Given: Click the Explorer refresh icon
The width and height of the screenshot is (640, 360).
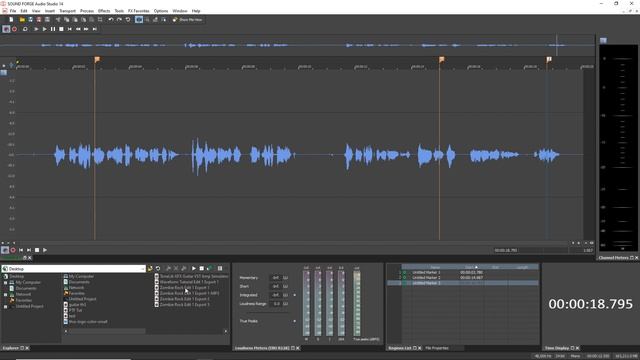Looking at the screenshot, I should (x=158, y=269).
